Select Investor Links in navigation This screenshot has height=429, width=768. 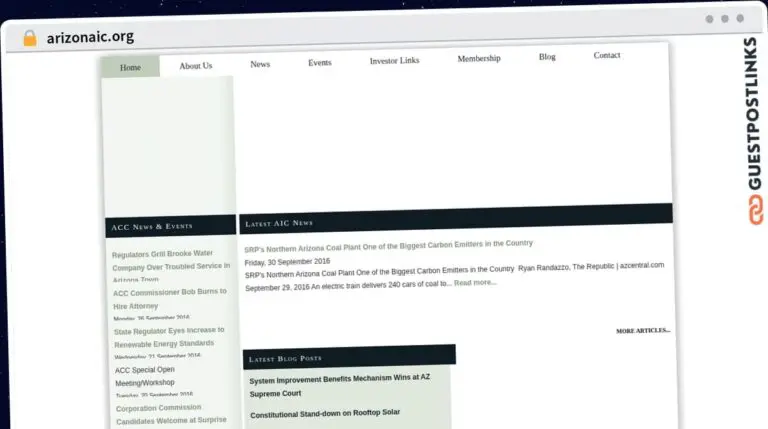[x=394, y=61]
